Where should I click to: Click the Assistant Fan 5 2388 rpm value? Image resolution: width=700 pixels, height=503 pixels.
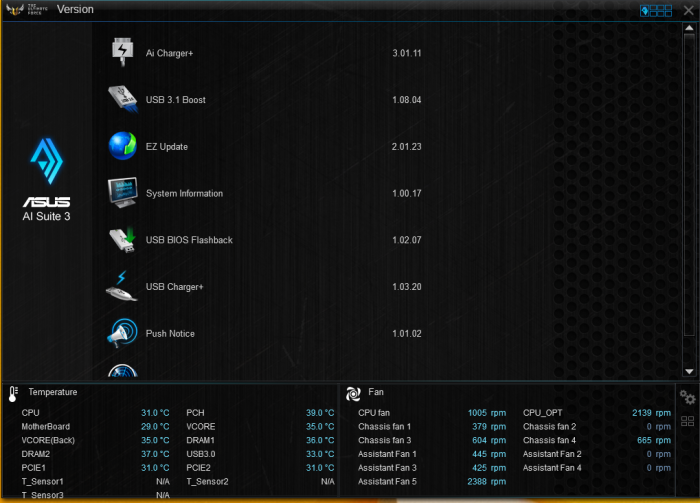(x=487, y=482)
